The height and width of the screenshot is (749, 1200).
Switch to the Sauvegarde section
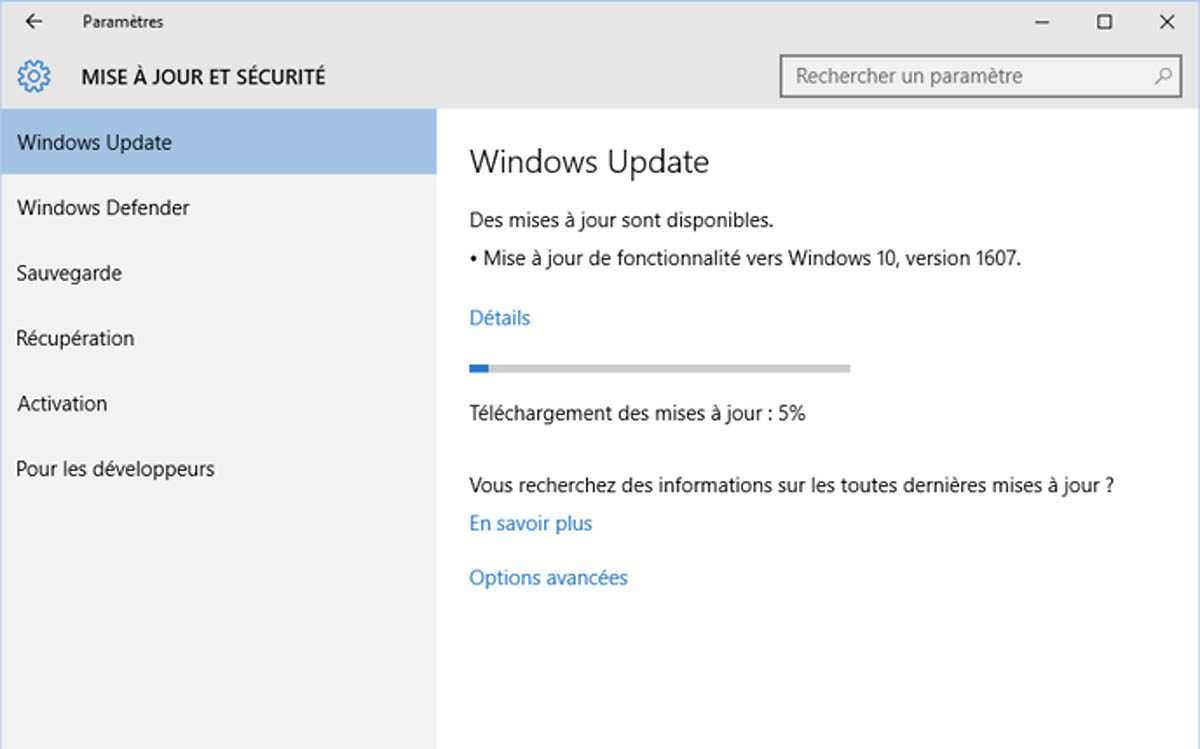pos(218,273)
